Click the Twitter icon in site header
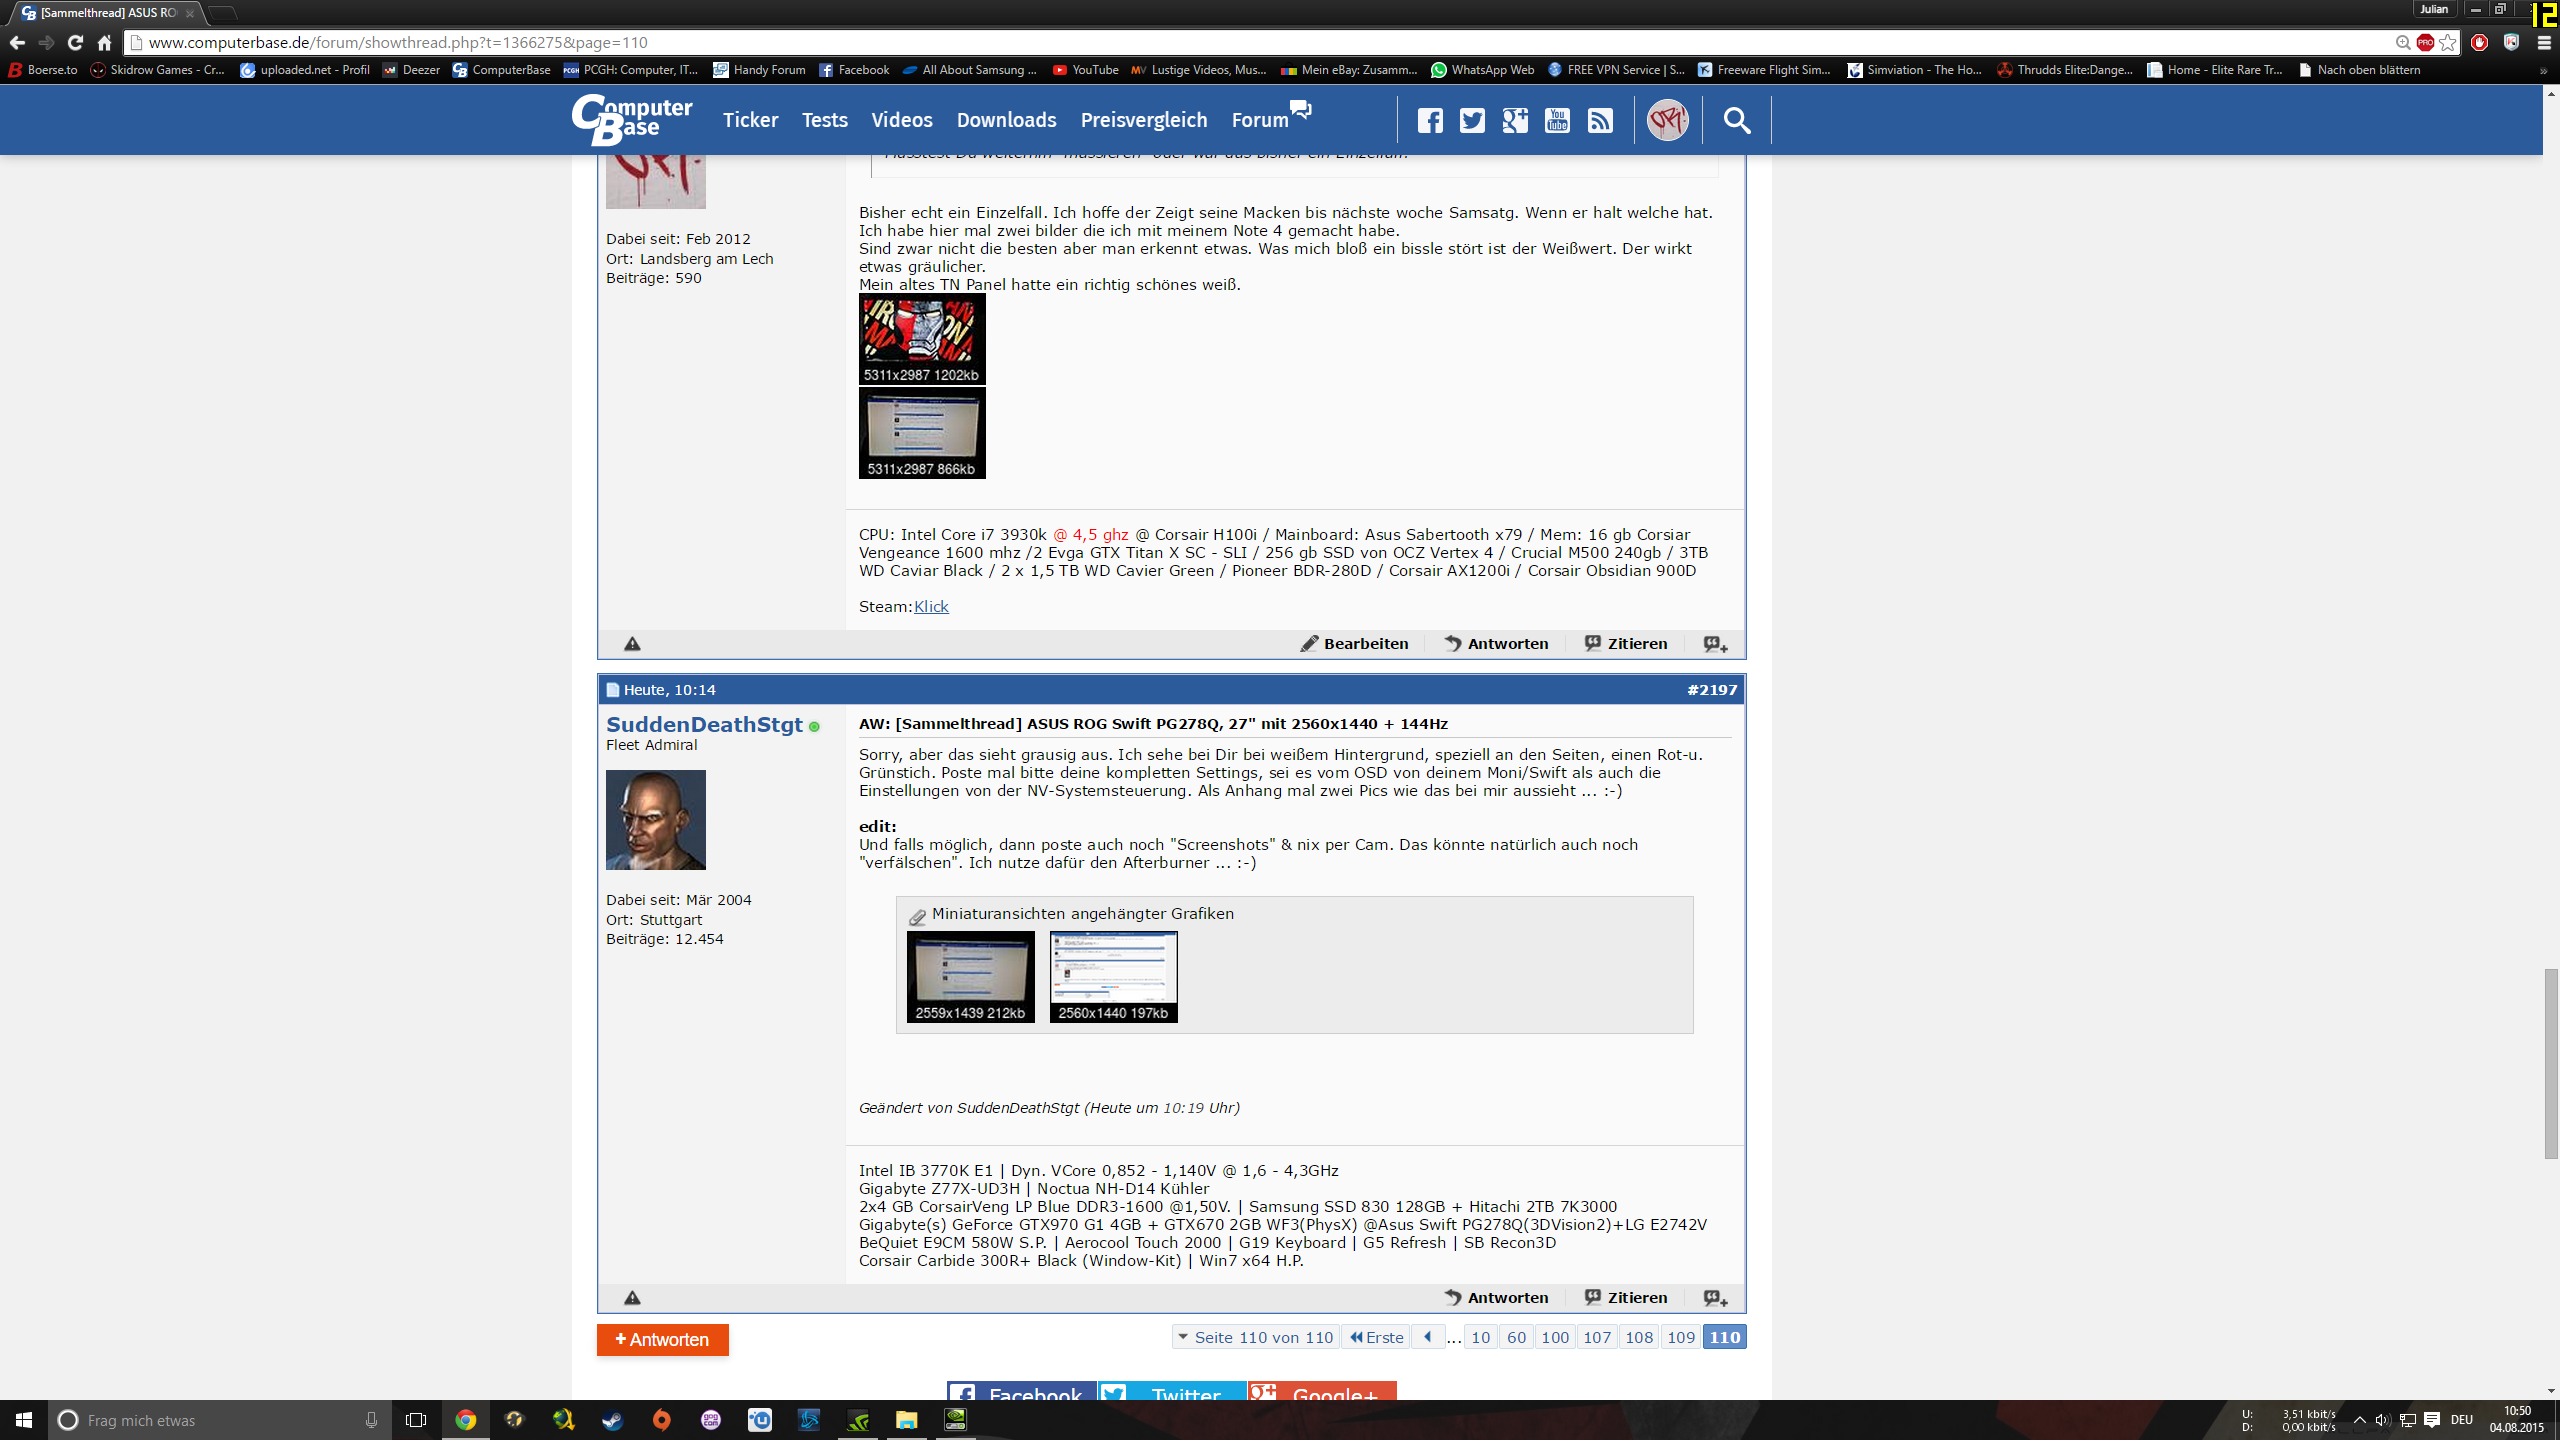Image resolution: width=2560 pixels, height=1440 pixels. (x=1472, y=121)
